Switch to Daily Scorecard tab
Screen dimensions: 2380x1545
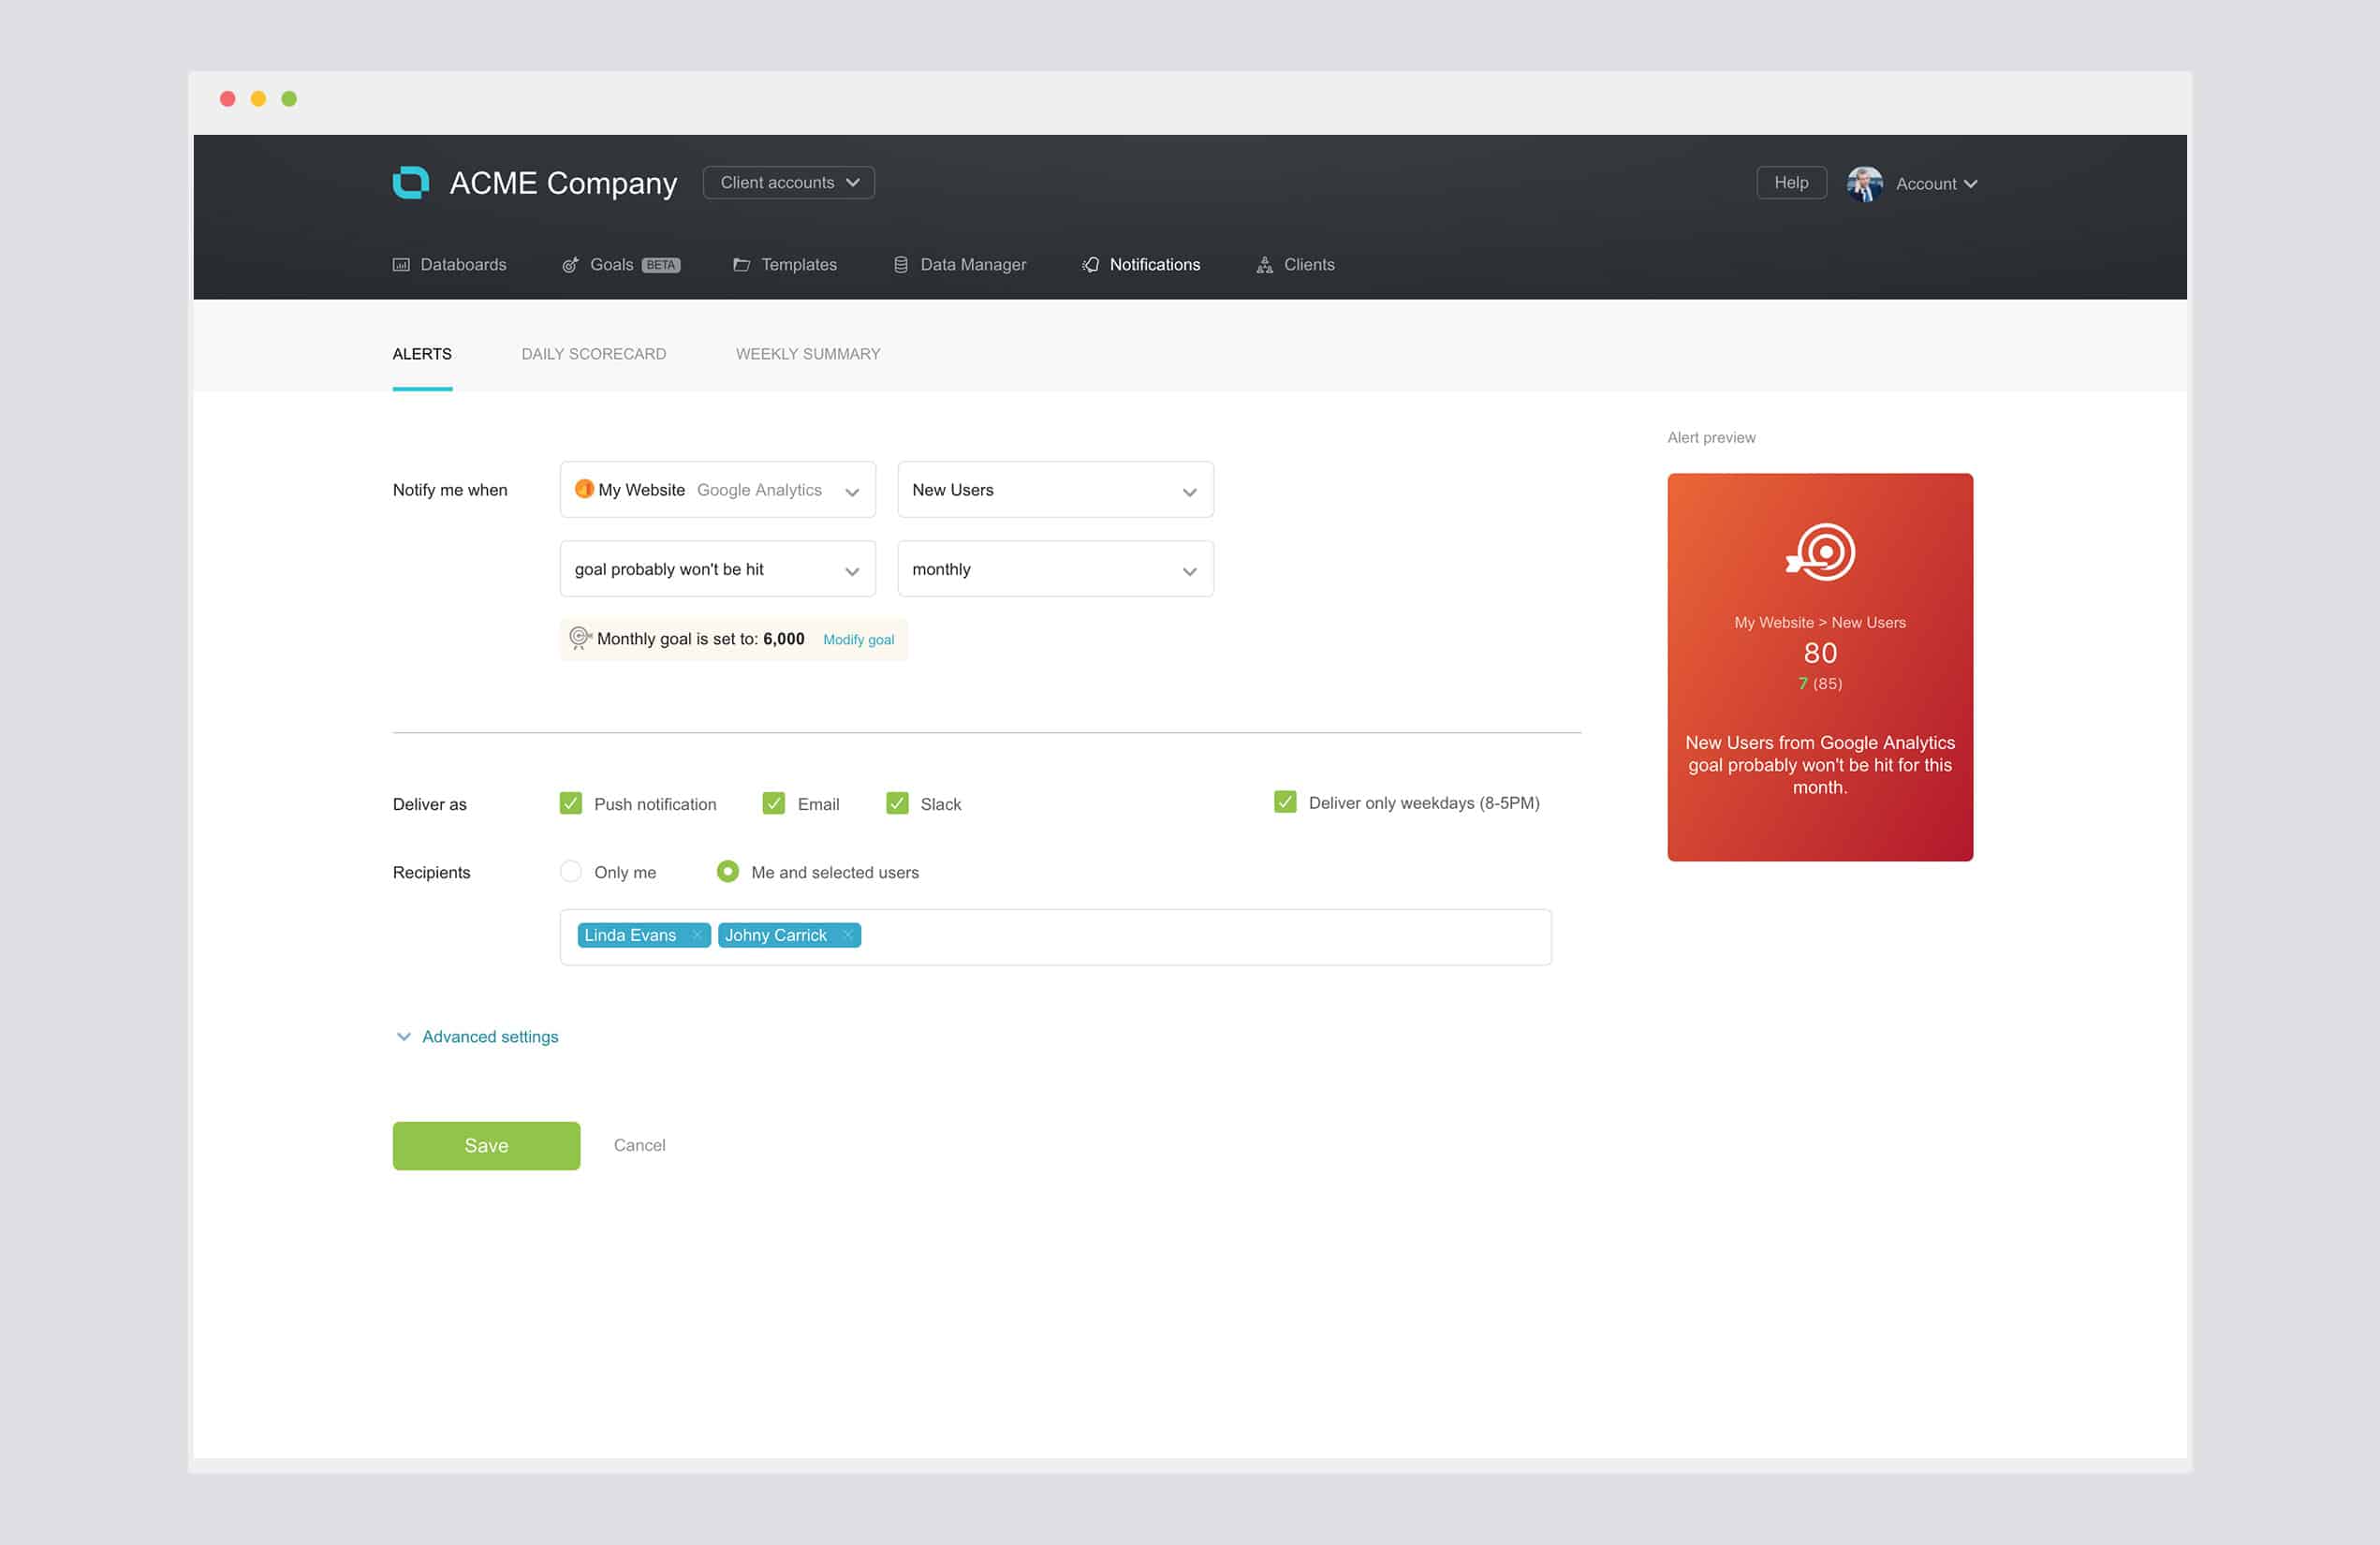point(593,354)
